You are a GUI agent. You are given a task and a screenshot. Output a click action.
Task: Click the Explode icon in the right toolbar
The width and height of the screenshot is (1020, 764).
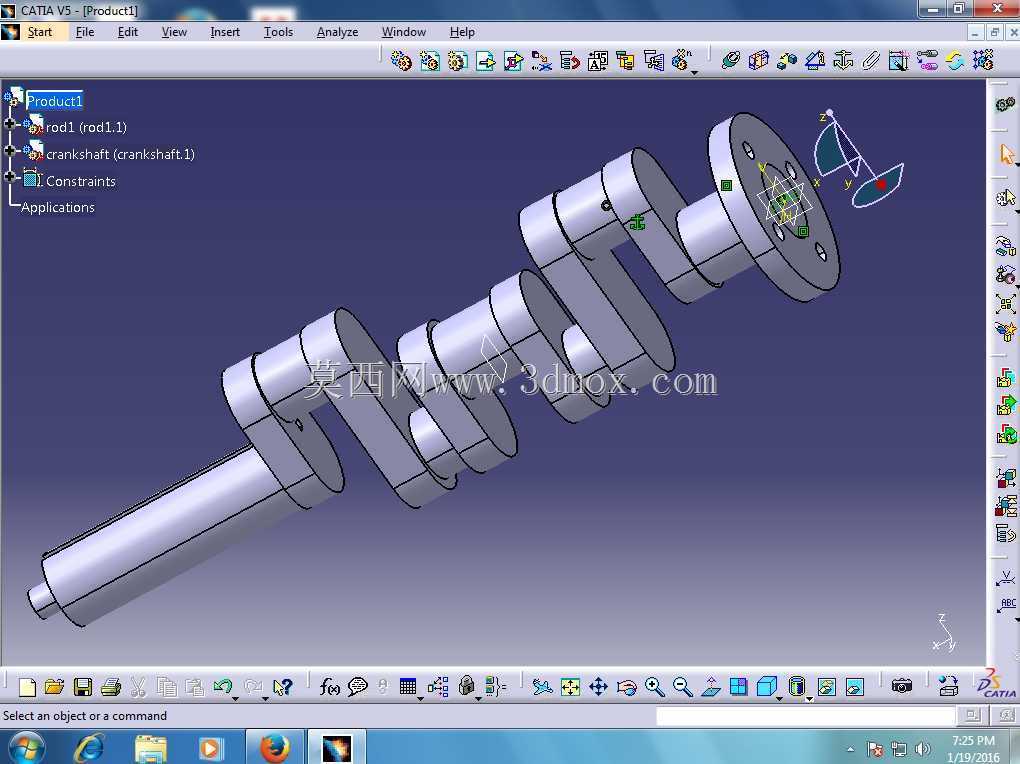[1005, 303]
